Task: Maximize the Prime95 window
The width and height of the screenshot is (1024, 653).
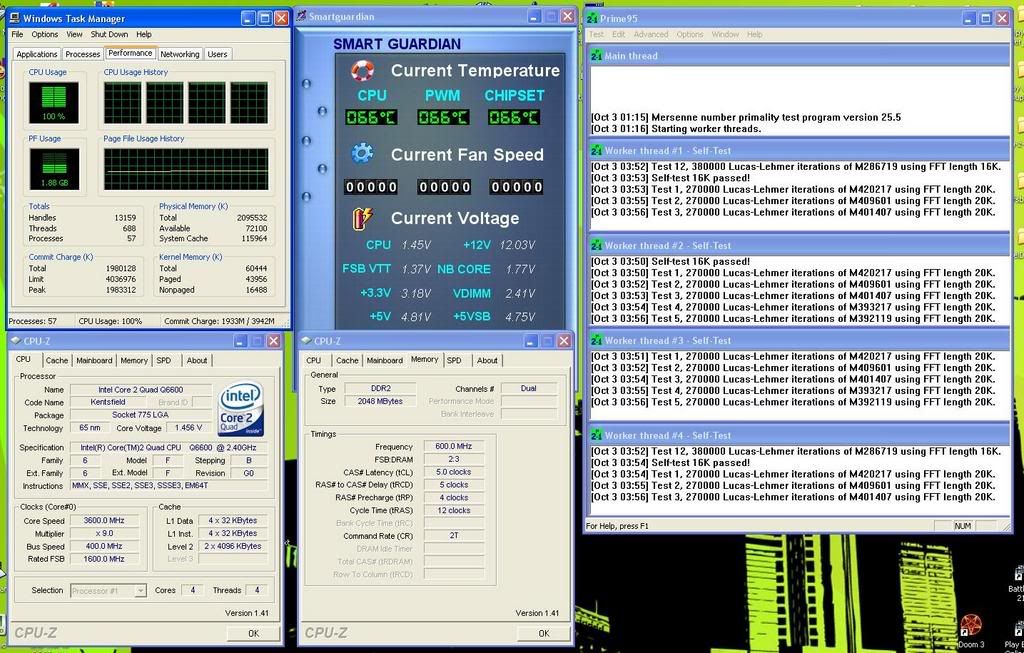Action: point(985,18)
